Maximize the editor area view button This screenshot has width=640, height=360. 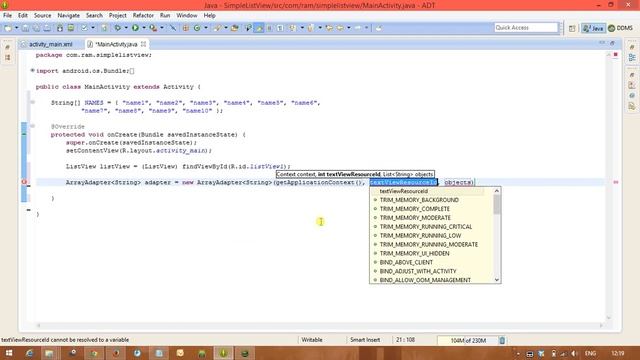pos(612,43)
